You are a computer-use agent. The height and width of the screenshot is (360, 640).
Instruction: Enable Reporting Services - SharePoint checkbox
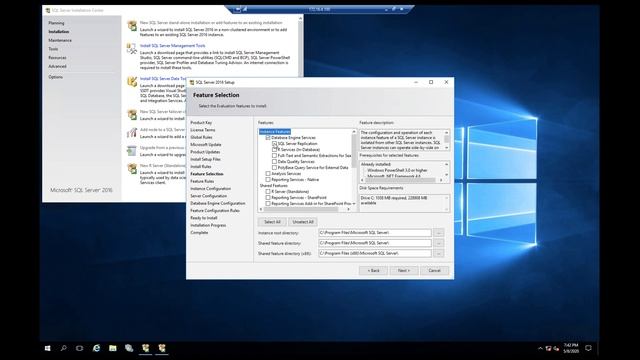(x=268, y=198)
